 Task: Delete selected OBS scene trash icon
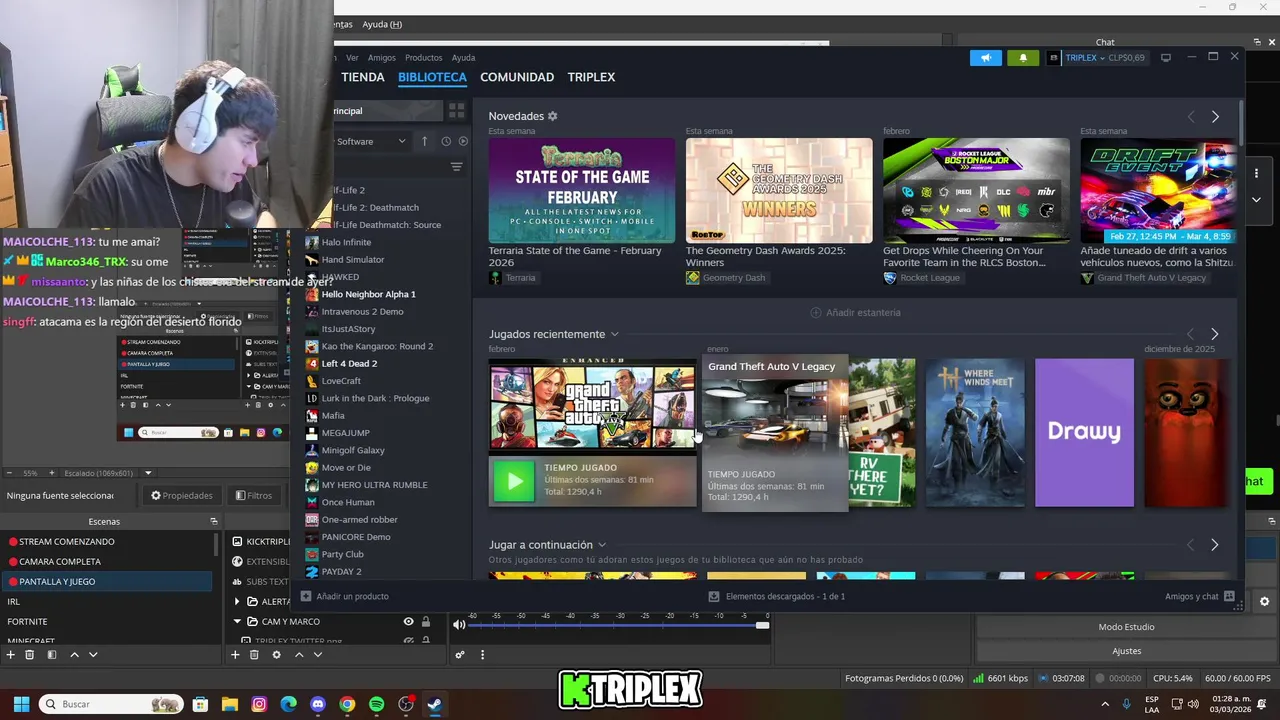click(30, 655)
